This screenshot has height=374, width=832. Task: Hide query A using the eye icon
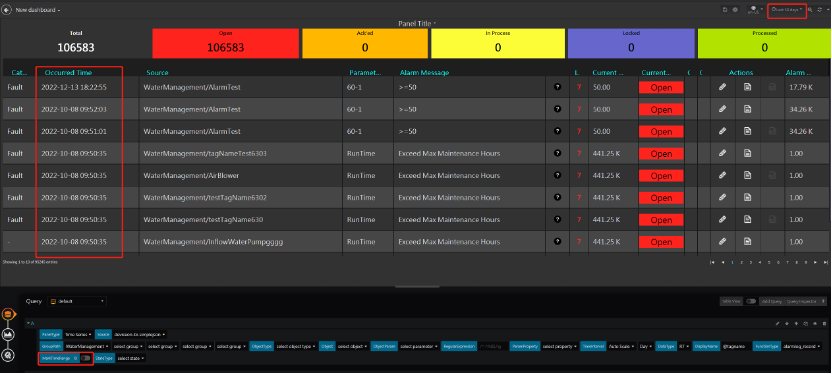click(814, 323)
